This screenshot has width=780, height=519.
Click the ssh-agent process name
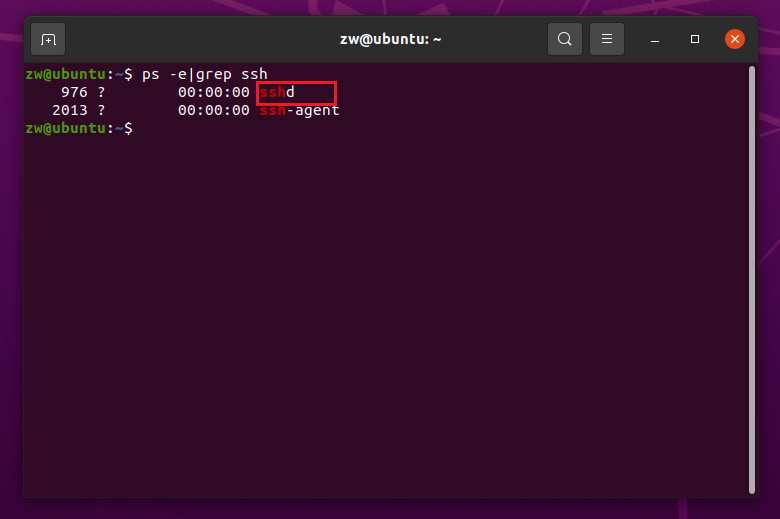click(x=299, y=110)
